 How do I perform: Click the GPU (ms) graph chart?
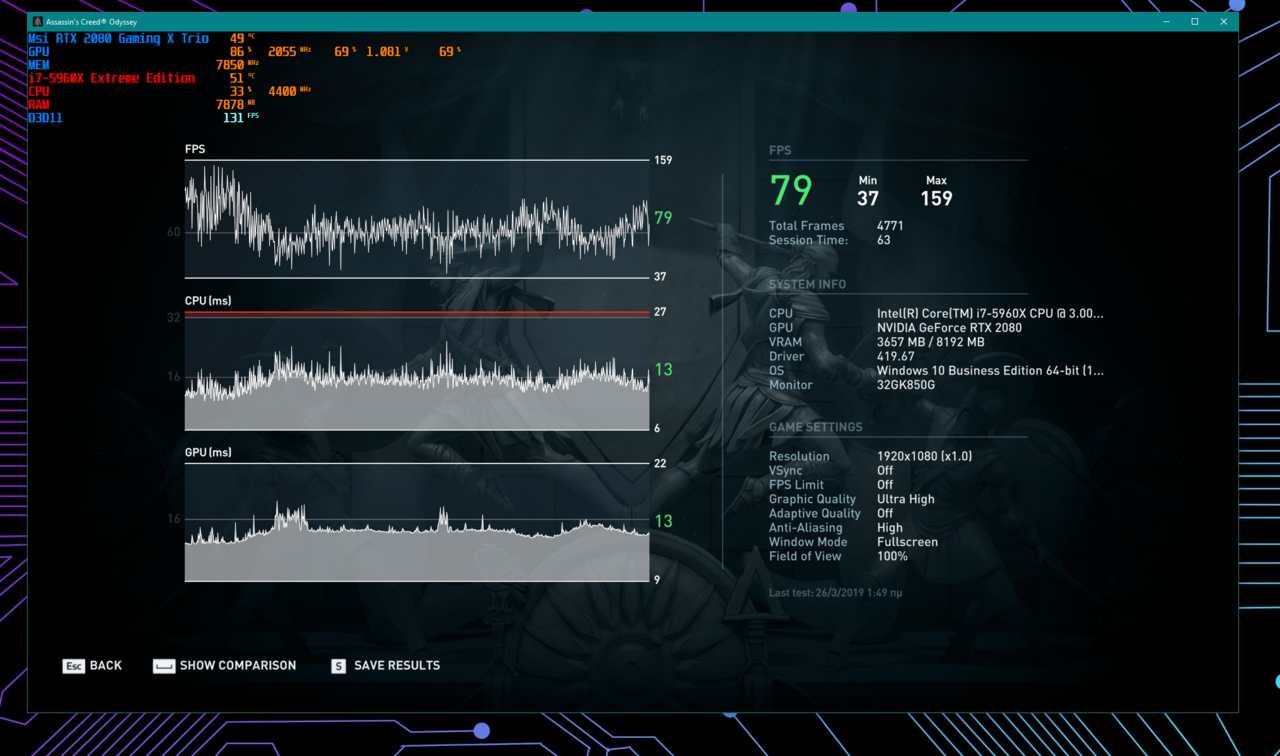pos(417,522)
